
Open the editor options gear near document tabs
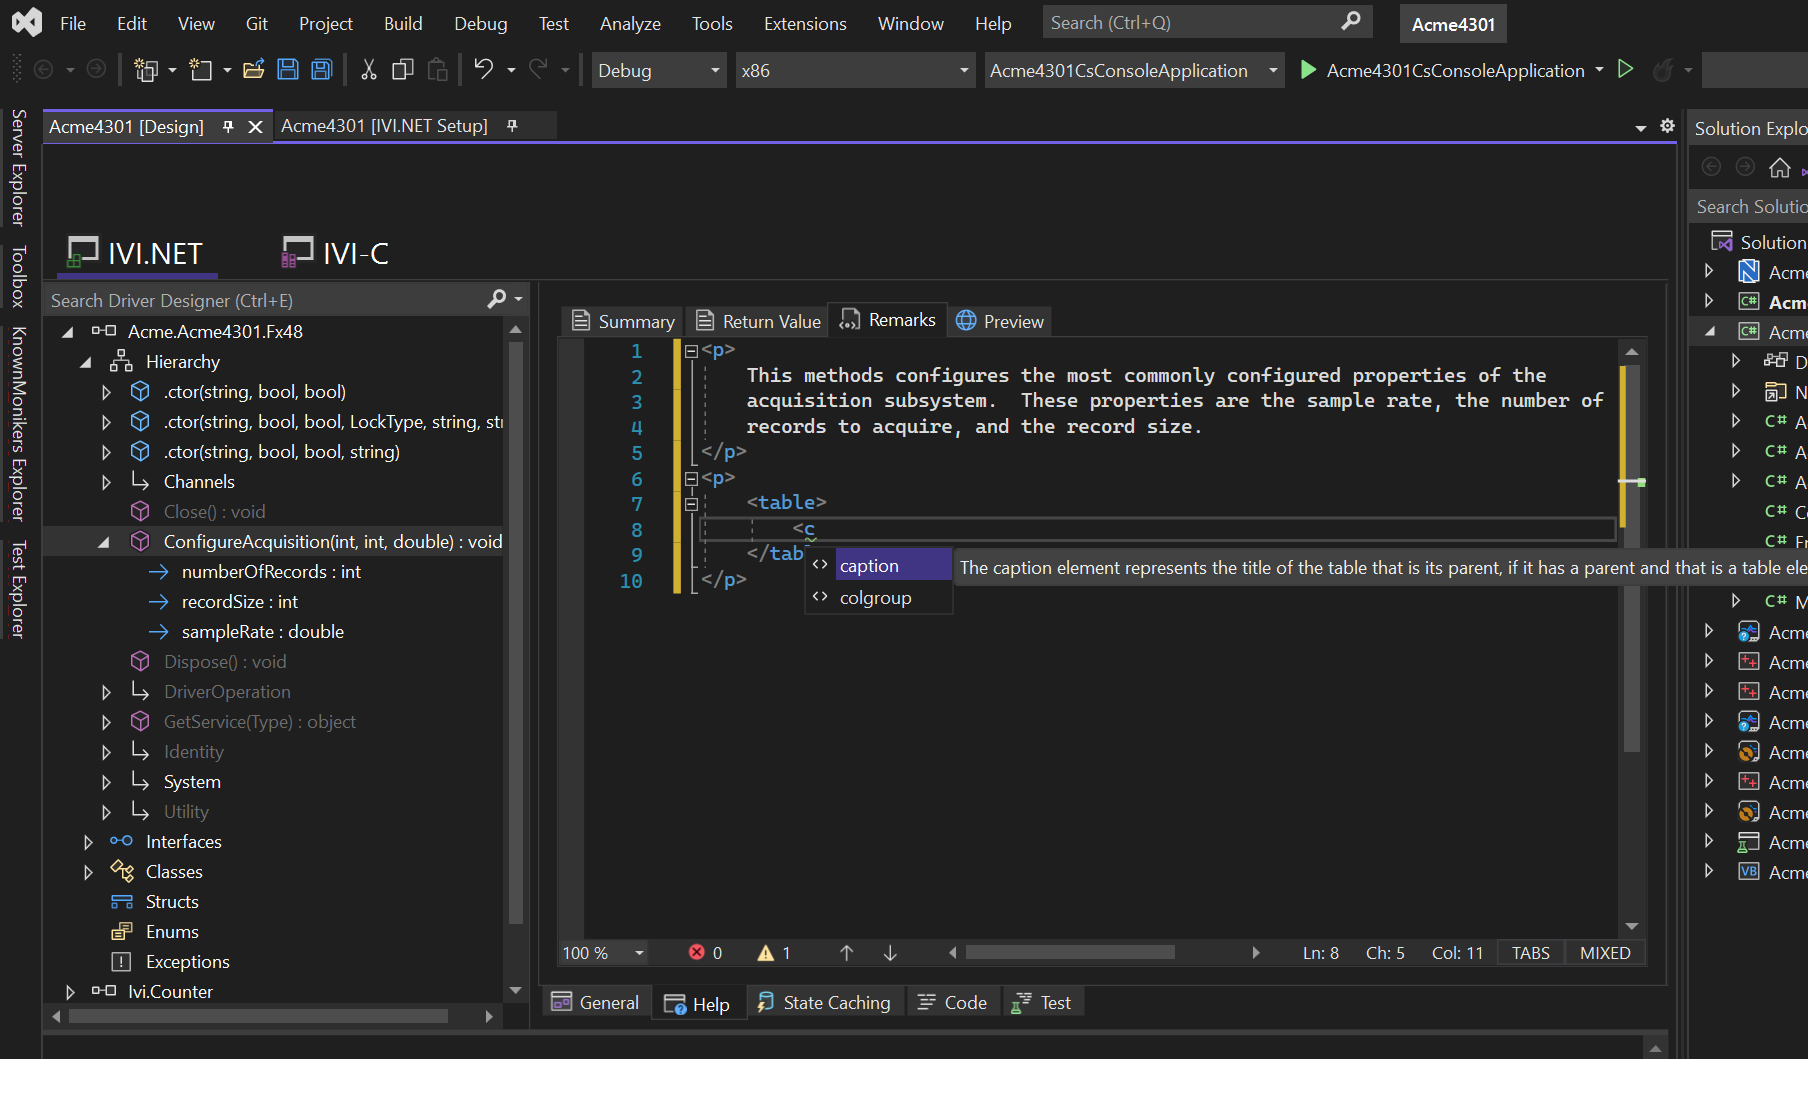pyautogui.click(x=1667, y=127)
